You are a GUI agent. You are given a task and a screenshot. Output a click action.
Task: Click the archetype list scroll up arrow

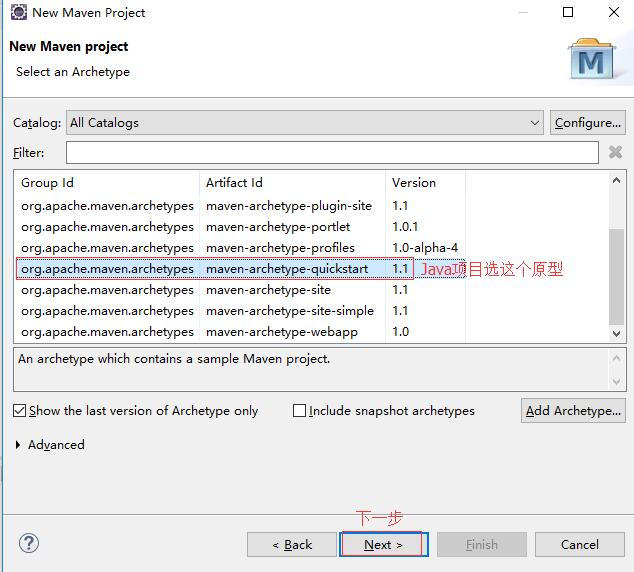click(616, 180)
